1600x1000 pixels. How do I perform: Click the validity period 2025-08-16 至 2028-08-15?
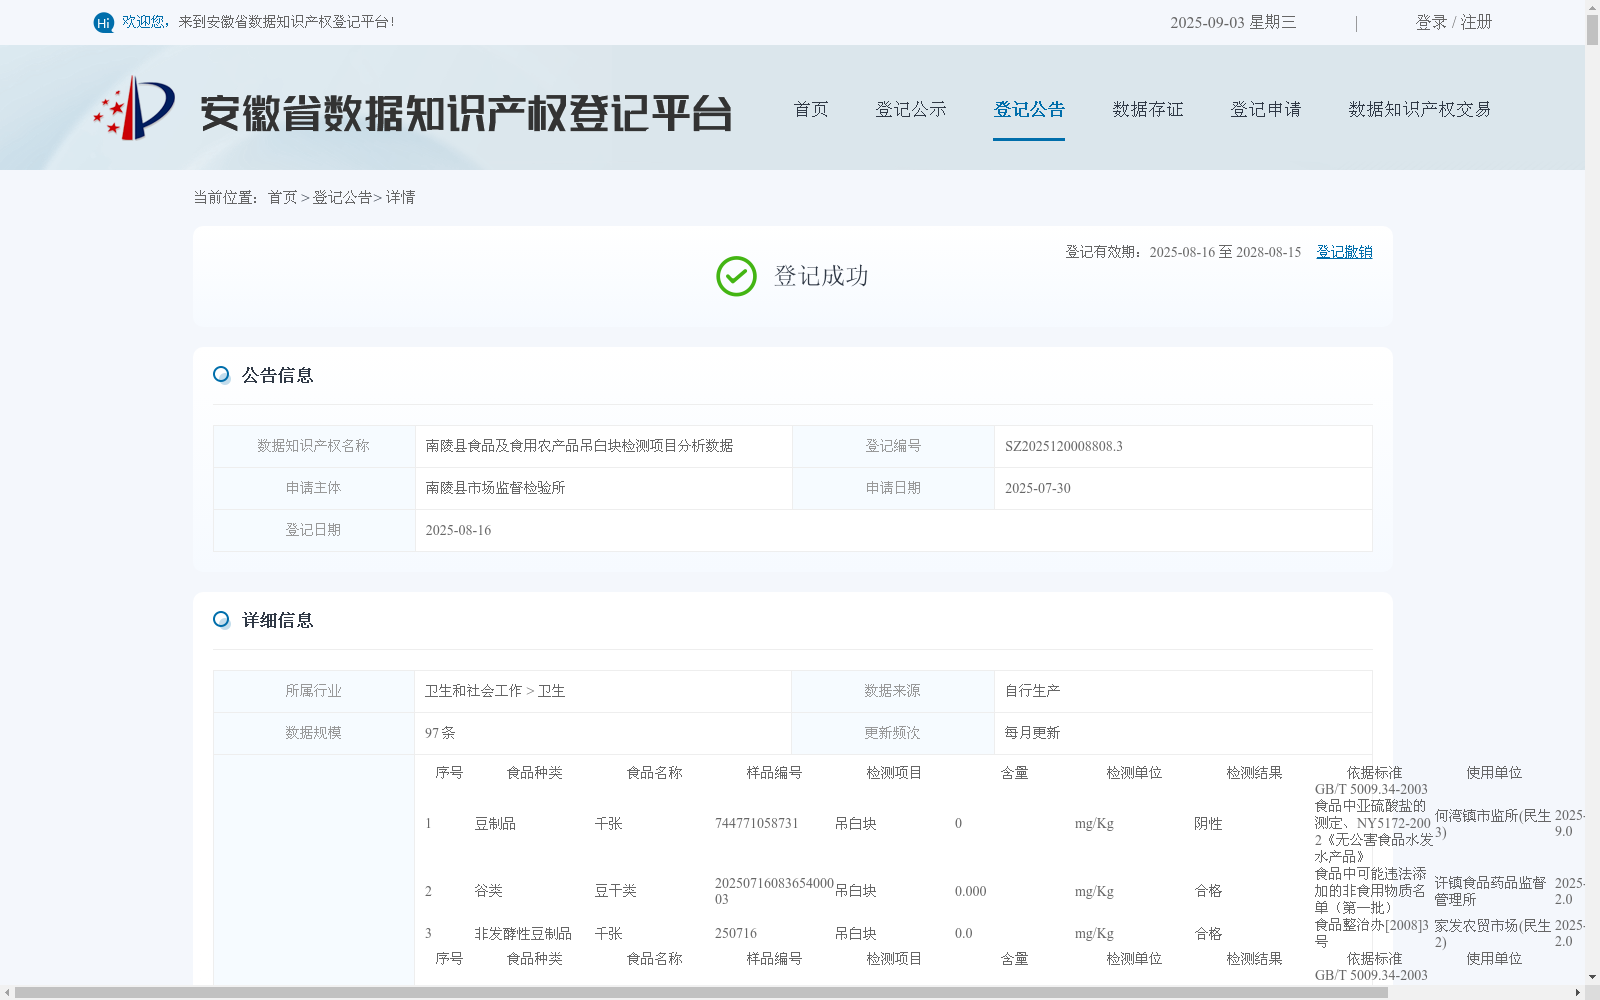(x=1225, y=252)
